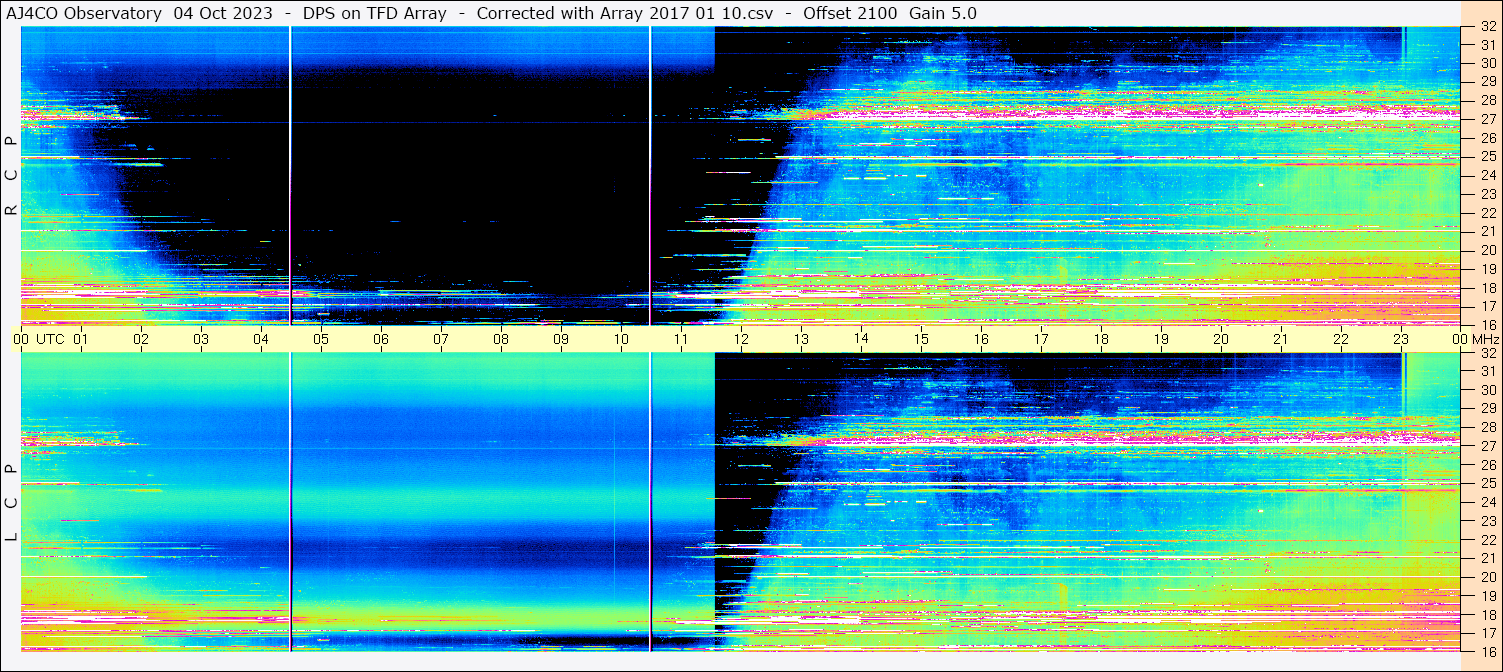Select the 05 hour tick on the time axis
Viewport: 1503px width, 672px height.
click(321, 339)
